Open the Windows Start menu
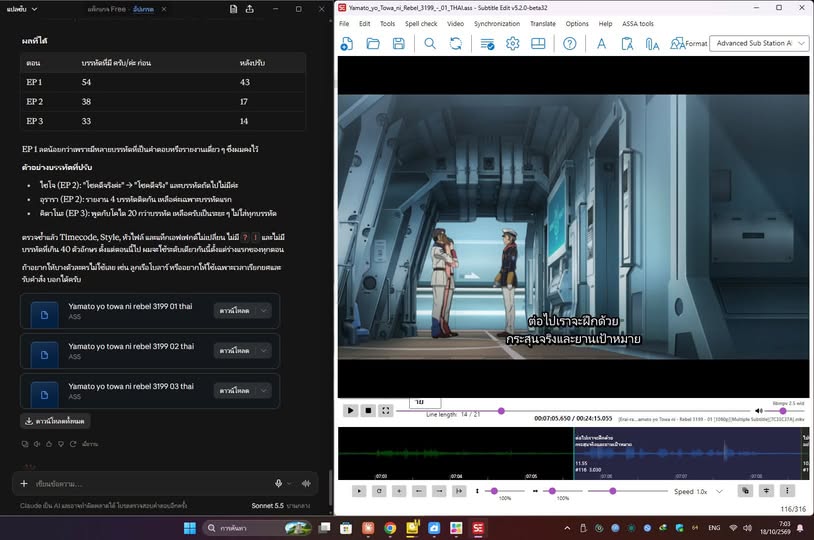 point(190,528)
